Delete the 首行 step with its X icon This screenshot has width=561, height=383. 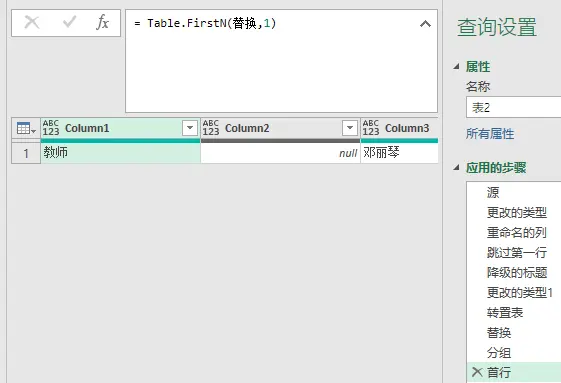tap(477, 372)
